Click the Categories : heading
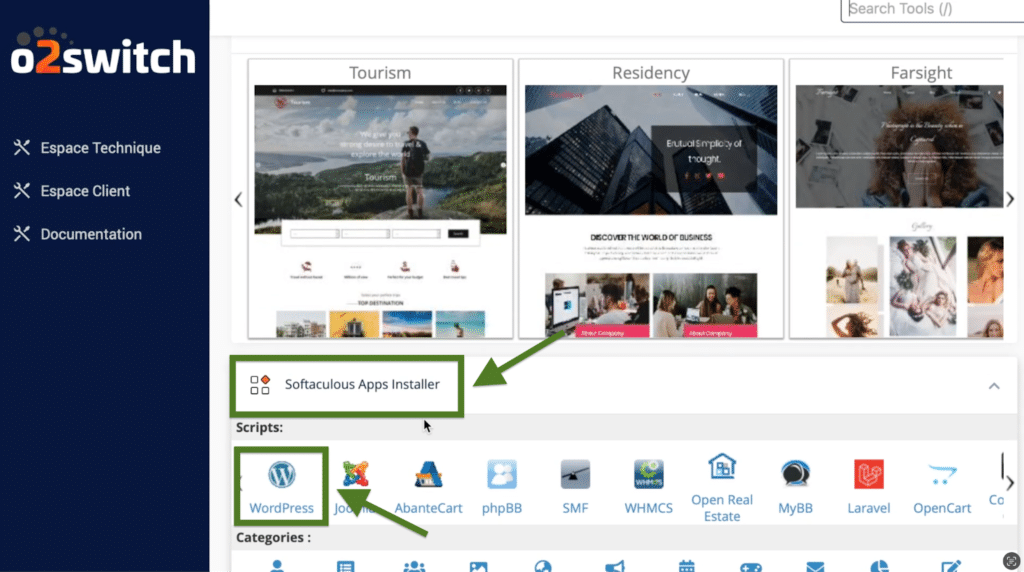Screen dimensions: 1024x572 pos(274,537)
